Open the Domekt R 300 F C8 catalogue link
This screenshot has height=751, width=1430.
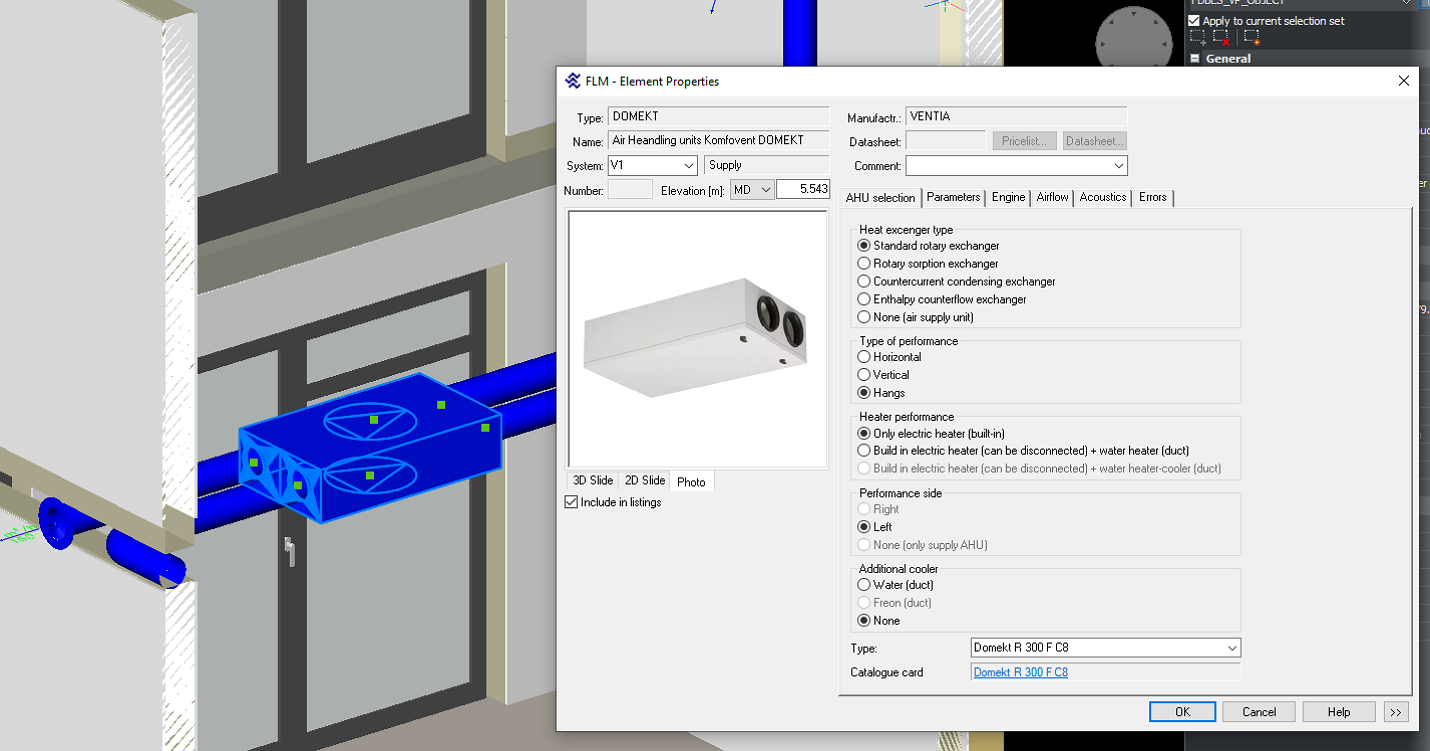coord(1020,673)
